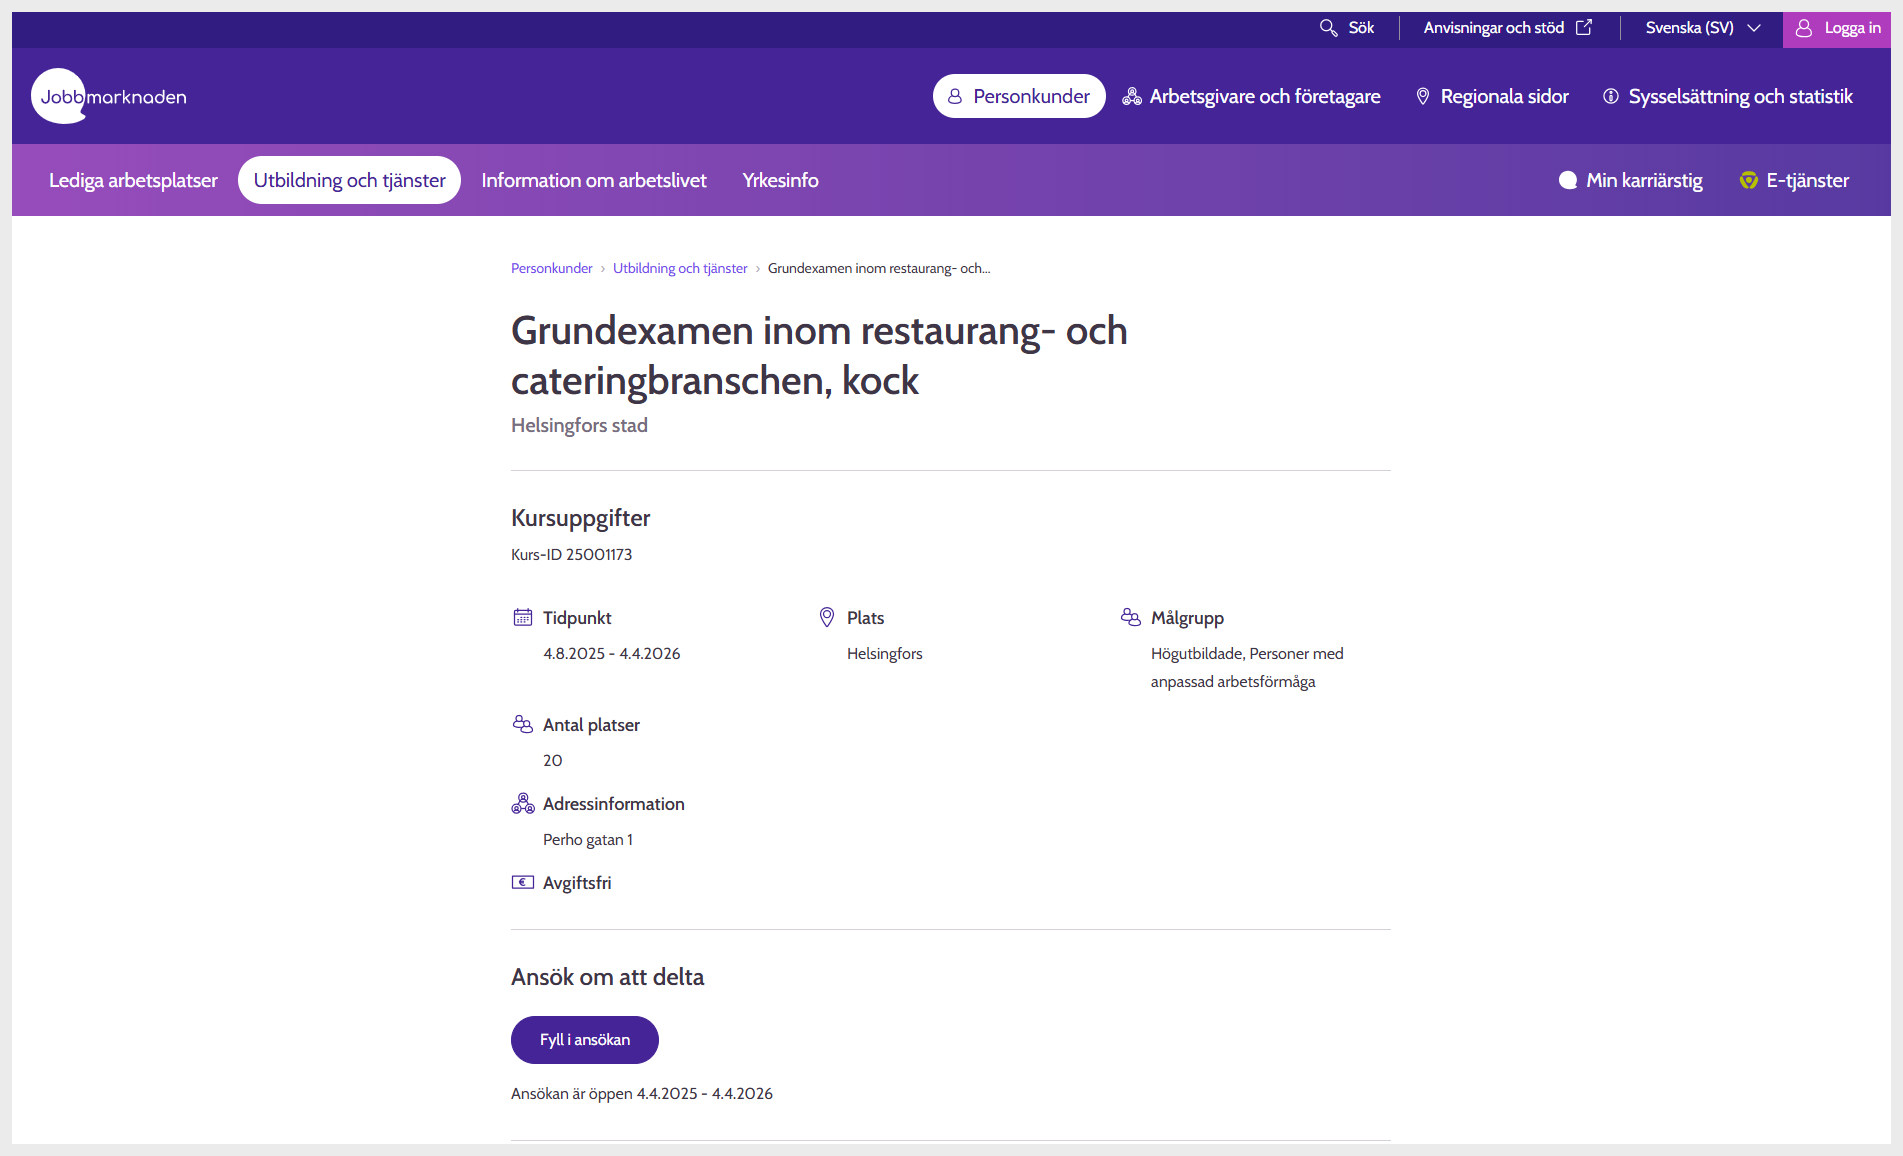Screen dimensions: 1903x1156
Task: Click the people icon beside Antal platser
Action: tap(523, 724)
